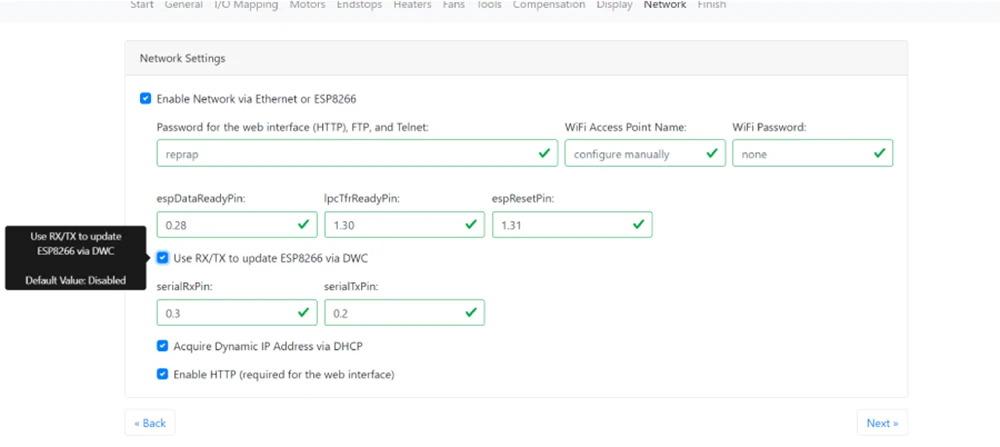Go to the previous page with Back
Viewport: 1000px width, 447px height.
tap(150, 423)
